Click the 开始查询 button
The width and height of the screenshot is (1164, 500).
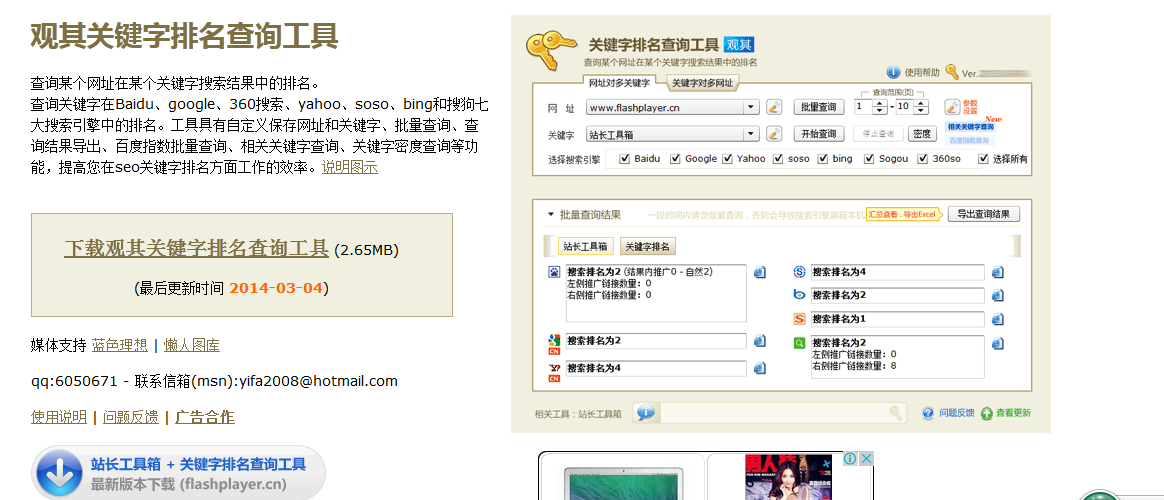[x=820, y=134]
